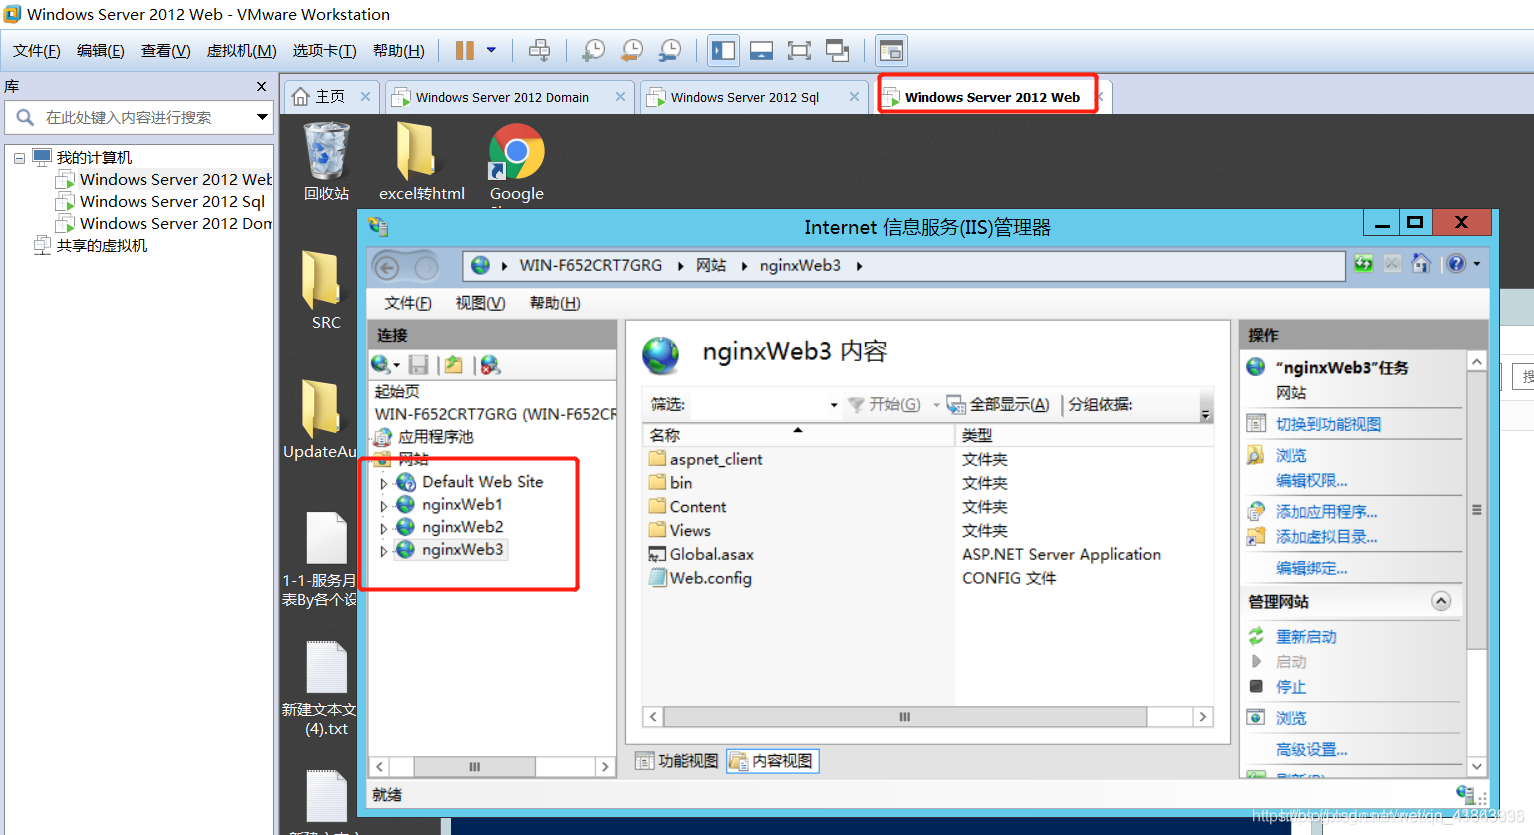Screen dimensions: 1534x835
Task: Toggle the VMware library sidebar view
Action: (723, 50)
